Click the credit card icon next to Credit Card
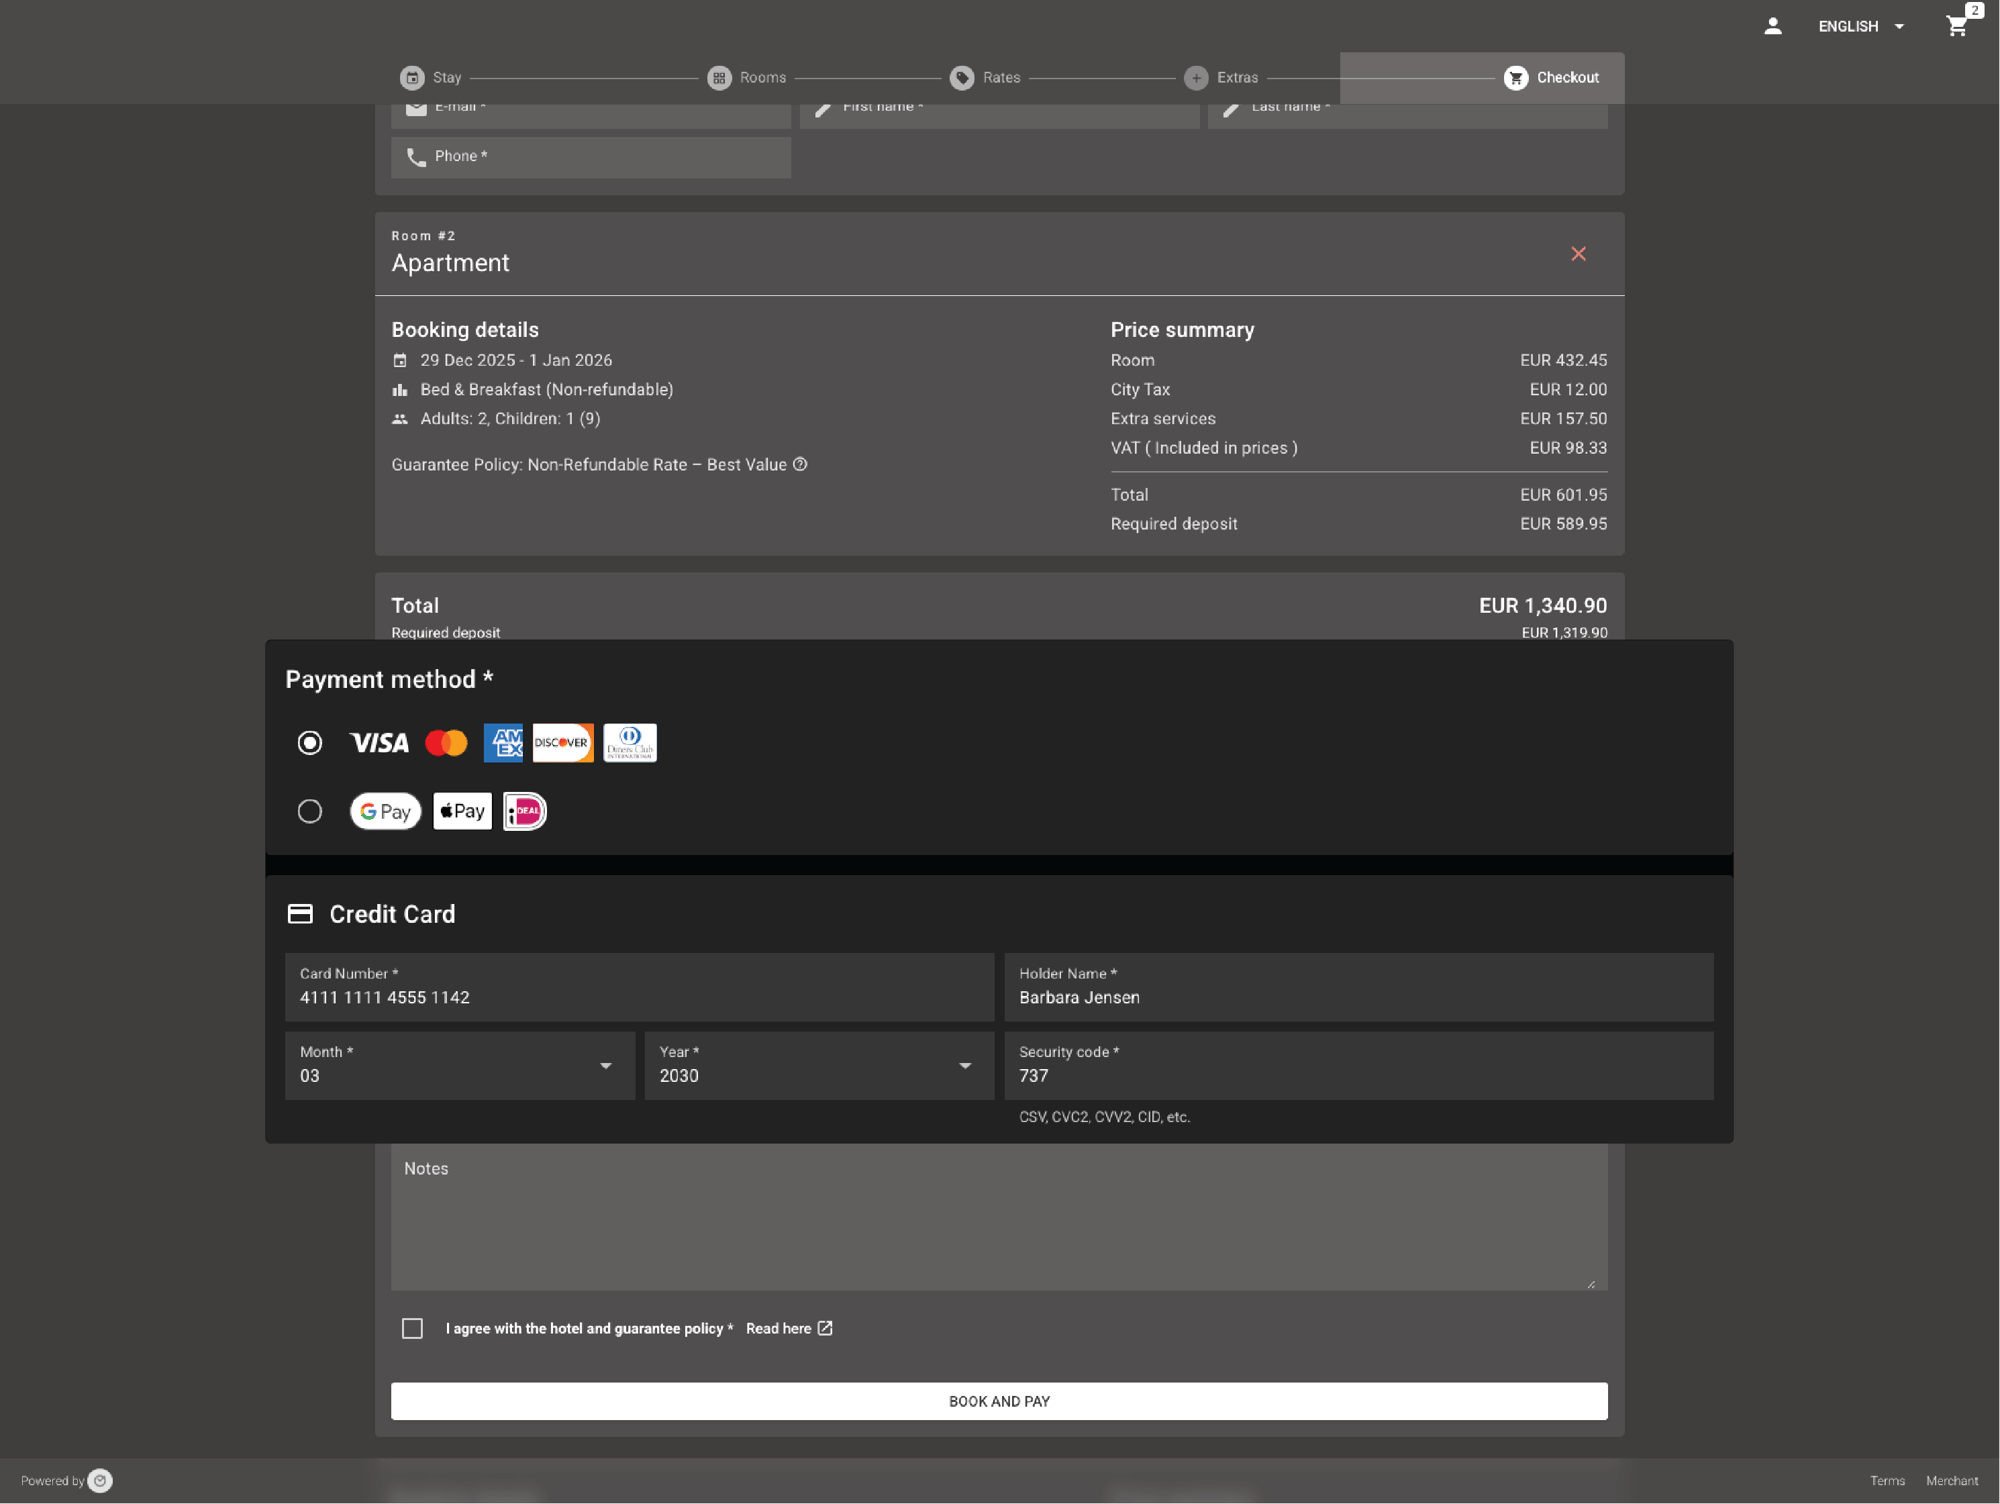2000x1504 pixels. (x=300, y=913)
